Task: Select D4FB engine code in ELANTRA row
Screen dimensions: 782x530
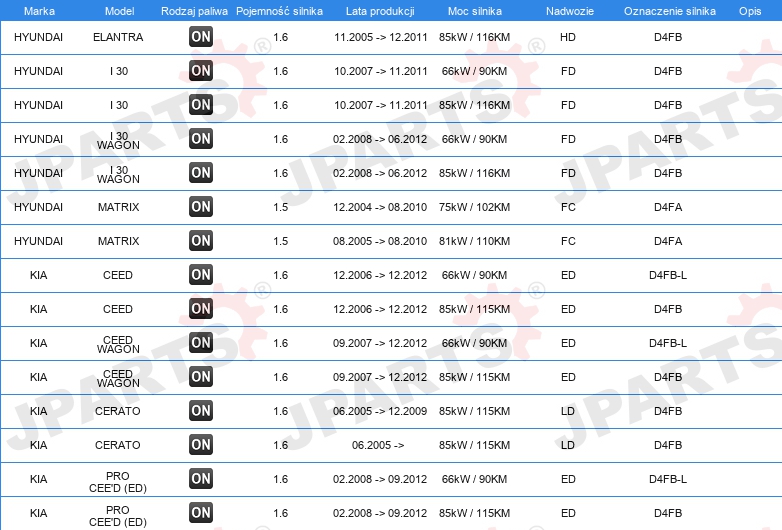Action: click(x=668, y=37)
